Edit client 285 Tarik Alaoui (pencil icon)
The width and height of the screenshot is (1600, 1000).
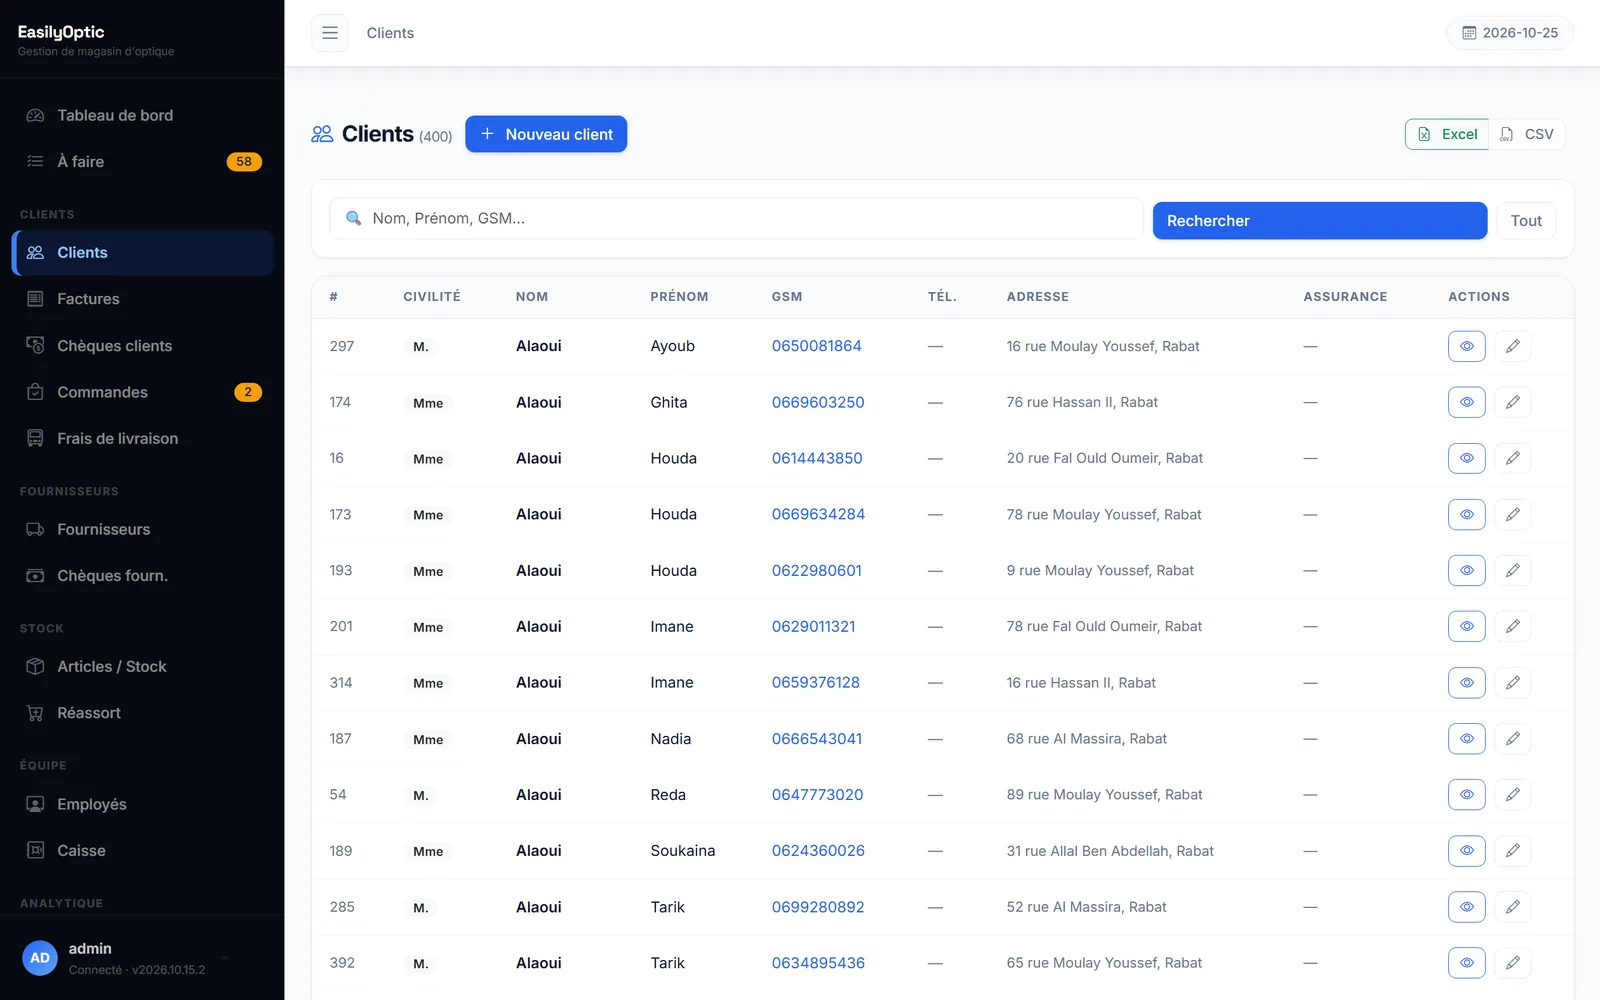1513,906
